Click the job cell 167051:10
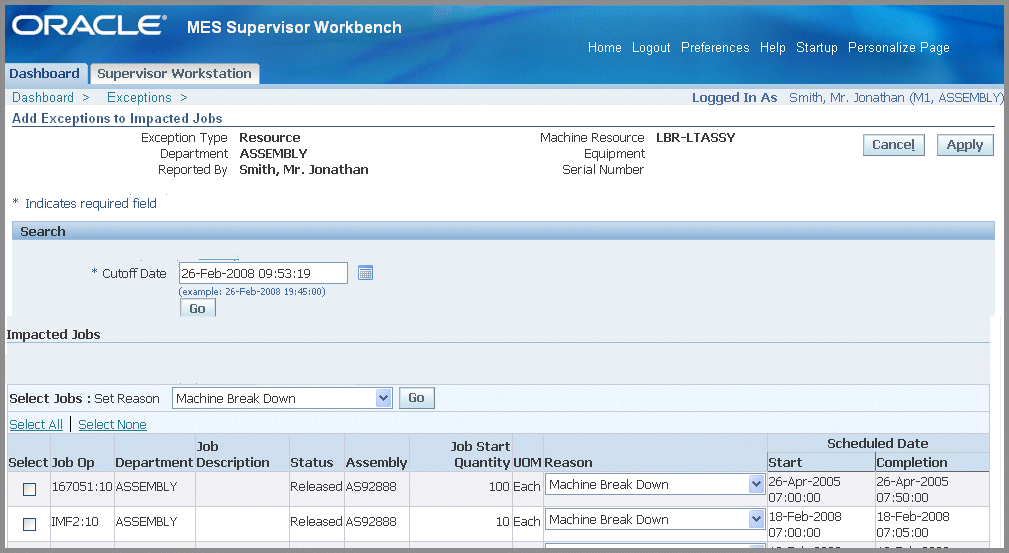The image size is (1009, 553). click(82, 487)
